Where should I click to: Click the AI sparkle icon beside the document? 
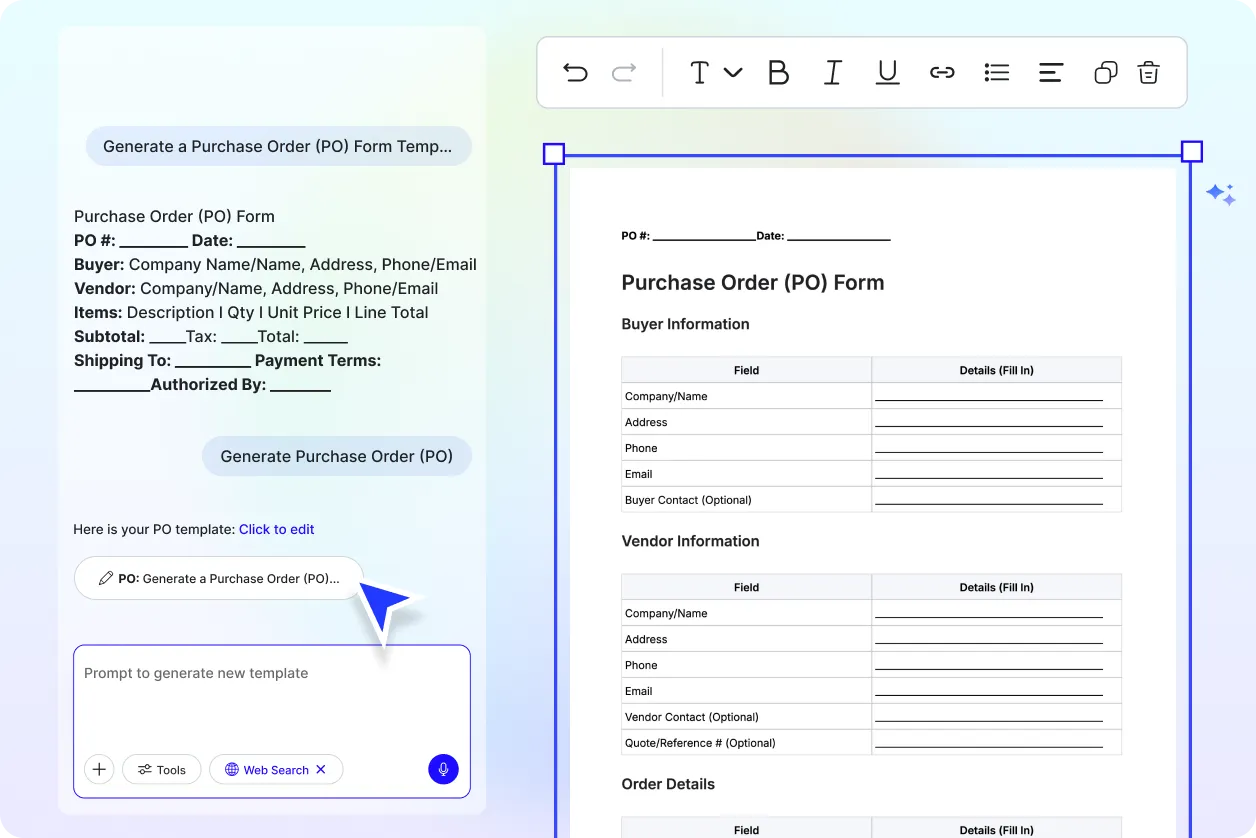pos(1220,194)
